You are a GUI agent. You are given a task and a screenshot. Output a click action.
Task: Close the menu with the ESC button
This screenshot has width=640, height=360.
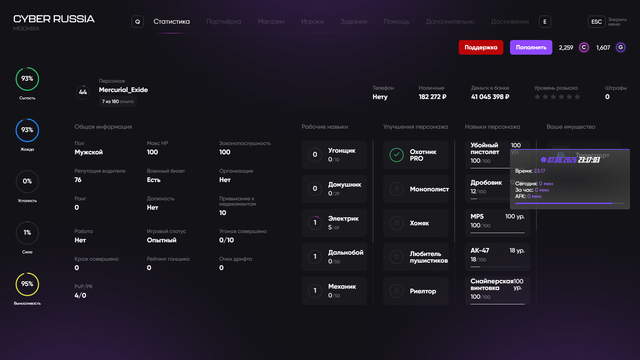tap(596, 22)
